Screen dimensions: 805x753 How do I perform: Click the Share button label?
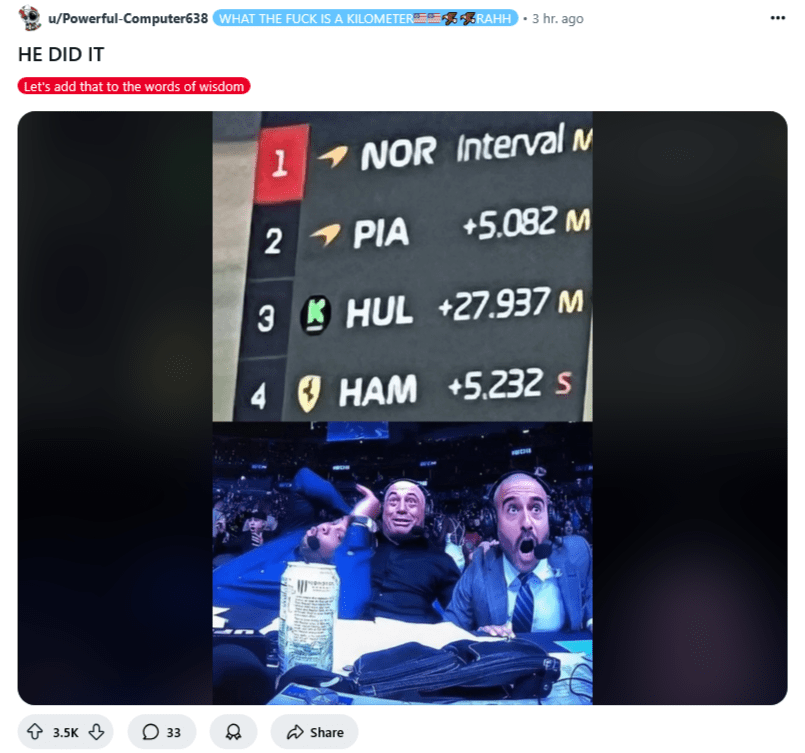(x=327, y=732)
